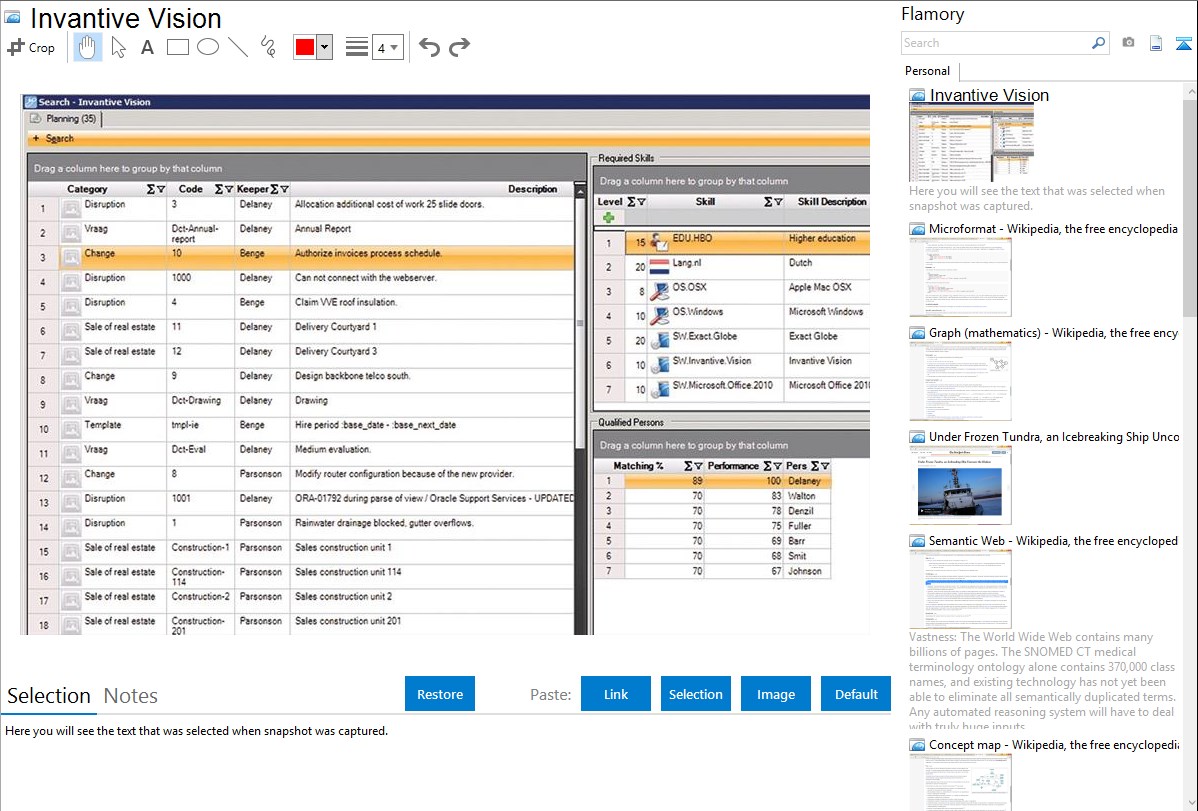
Task: Undo the last annotation
Action: tap(429, 47)
